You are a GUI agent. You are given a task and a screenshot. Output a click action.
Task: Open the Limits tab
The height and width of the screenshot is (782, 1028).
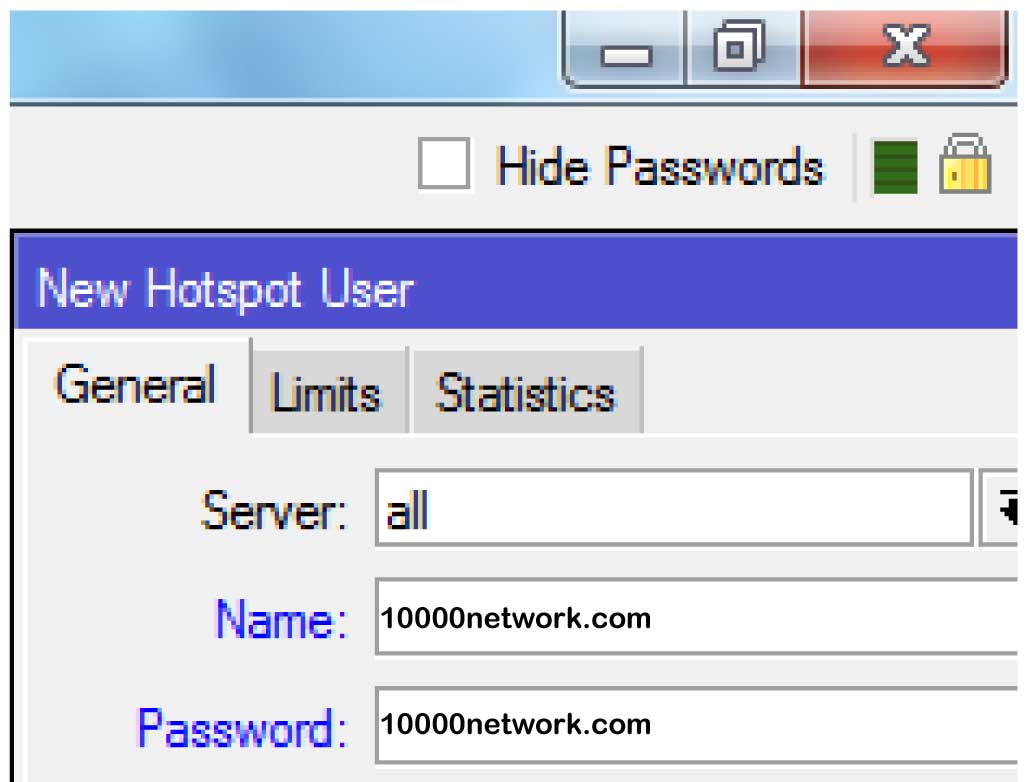[329, 391]
